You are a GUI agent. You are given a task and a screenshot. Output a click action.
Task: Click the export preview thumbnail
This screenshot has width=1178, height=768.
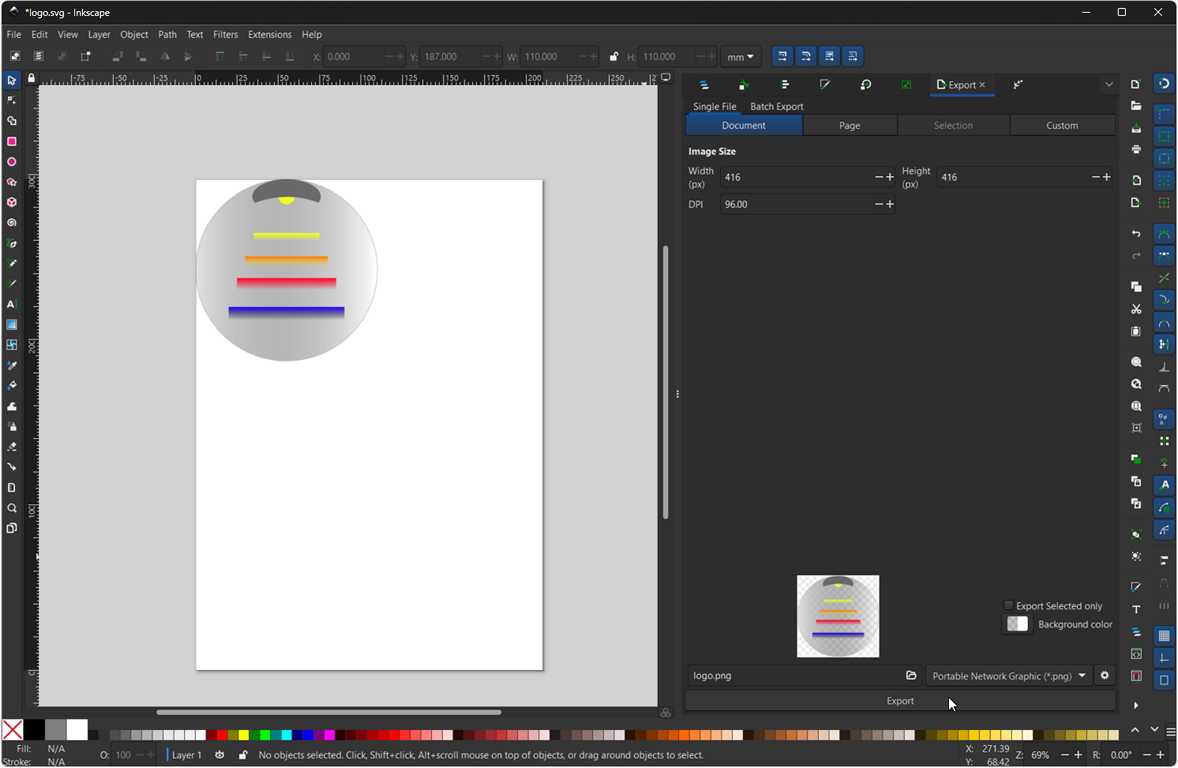tap(838, 616)
